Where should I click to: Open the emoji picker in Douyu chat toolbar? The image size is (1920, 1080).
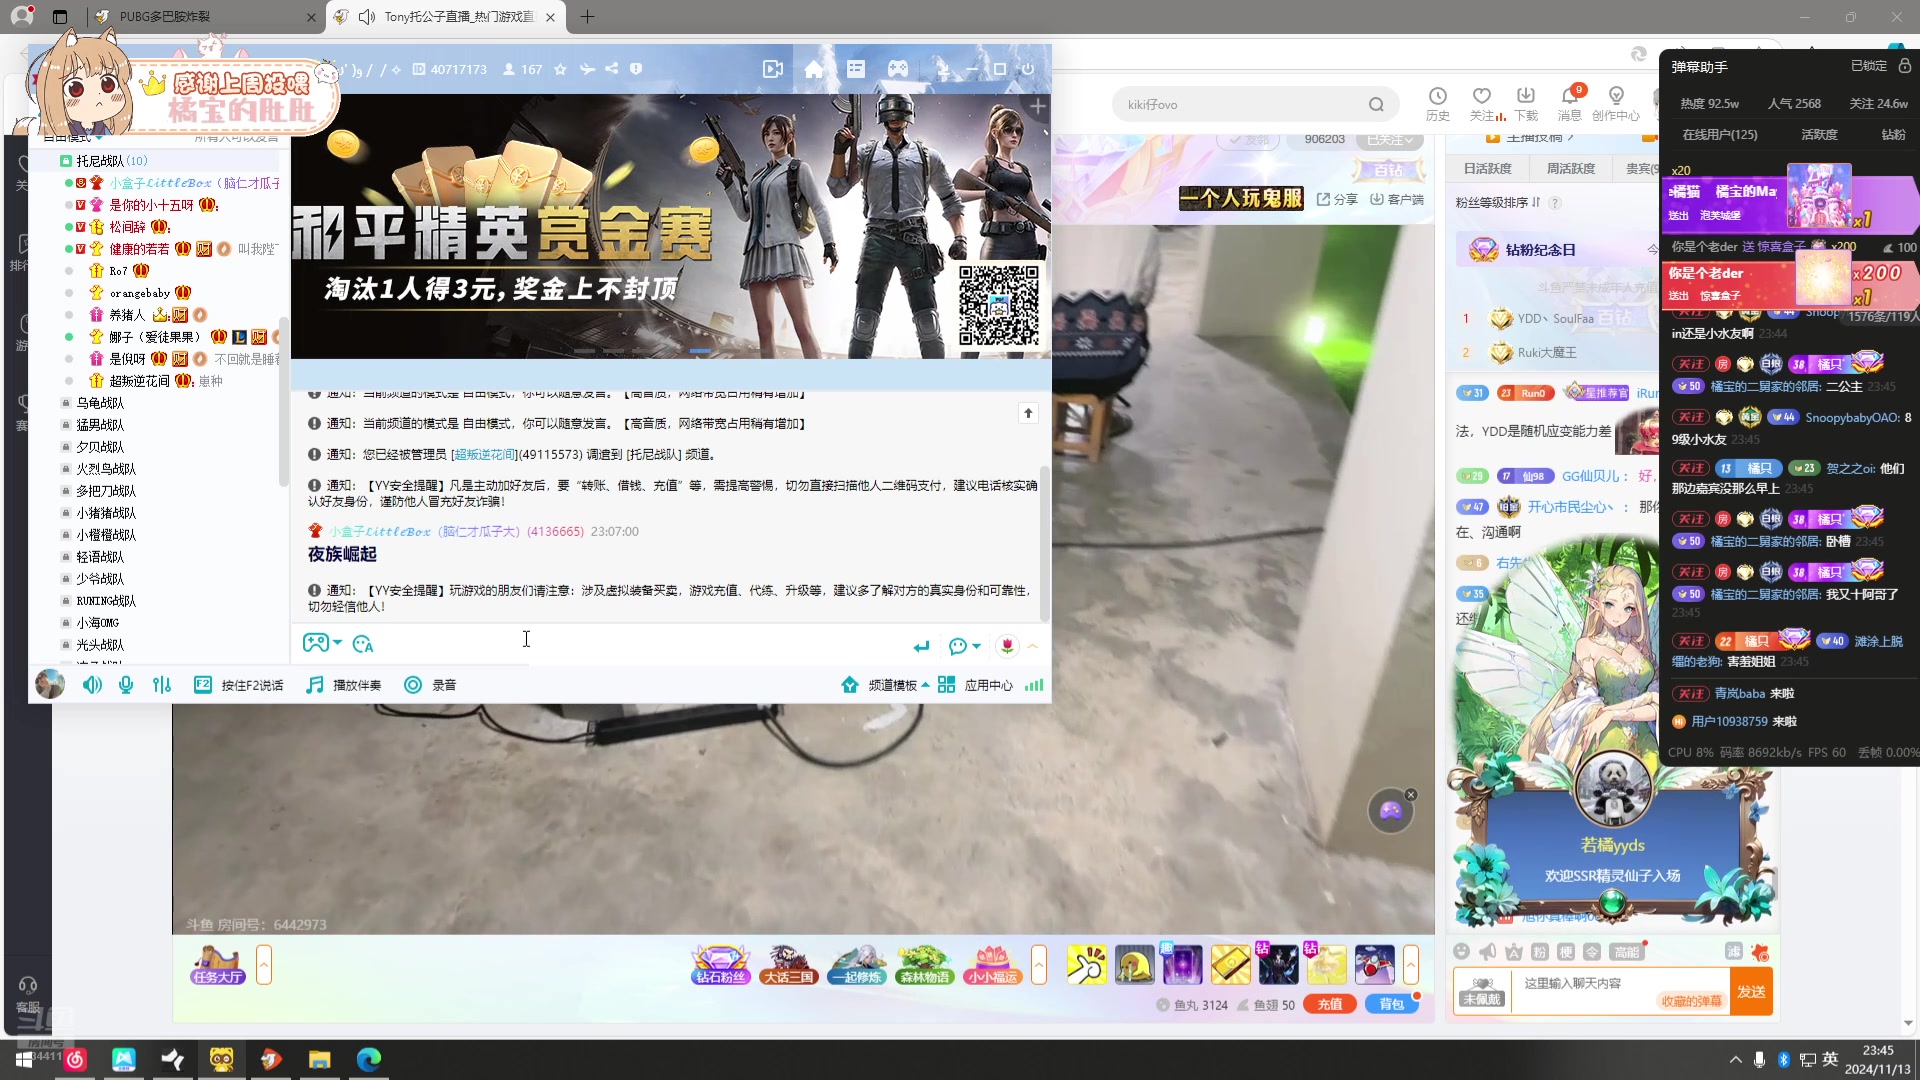point(1461,951)
